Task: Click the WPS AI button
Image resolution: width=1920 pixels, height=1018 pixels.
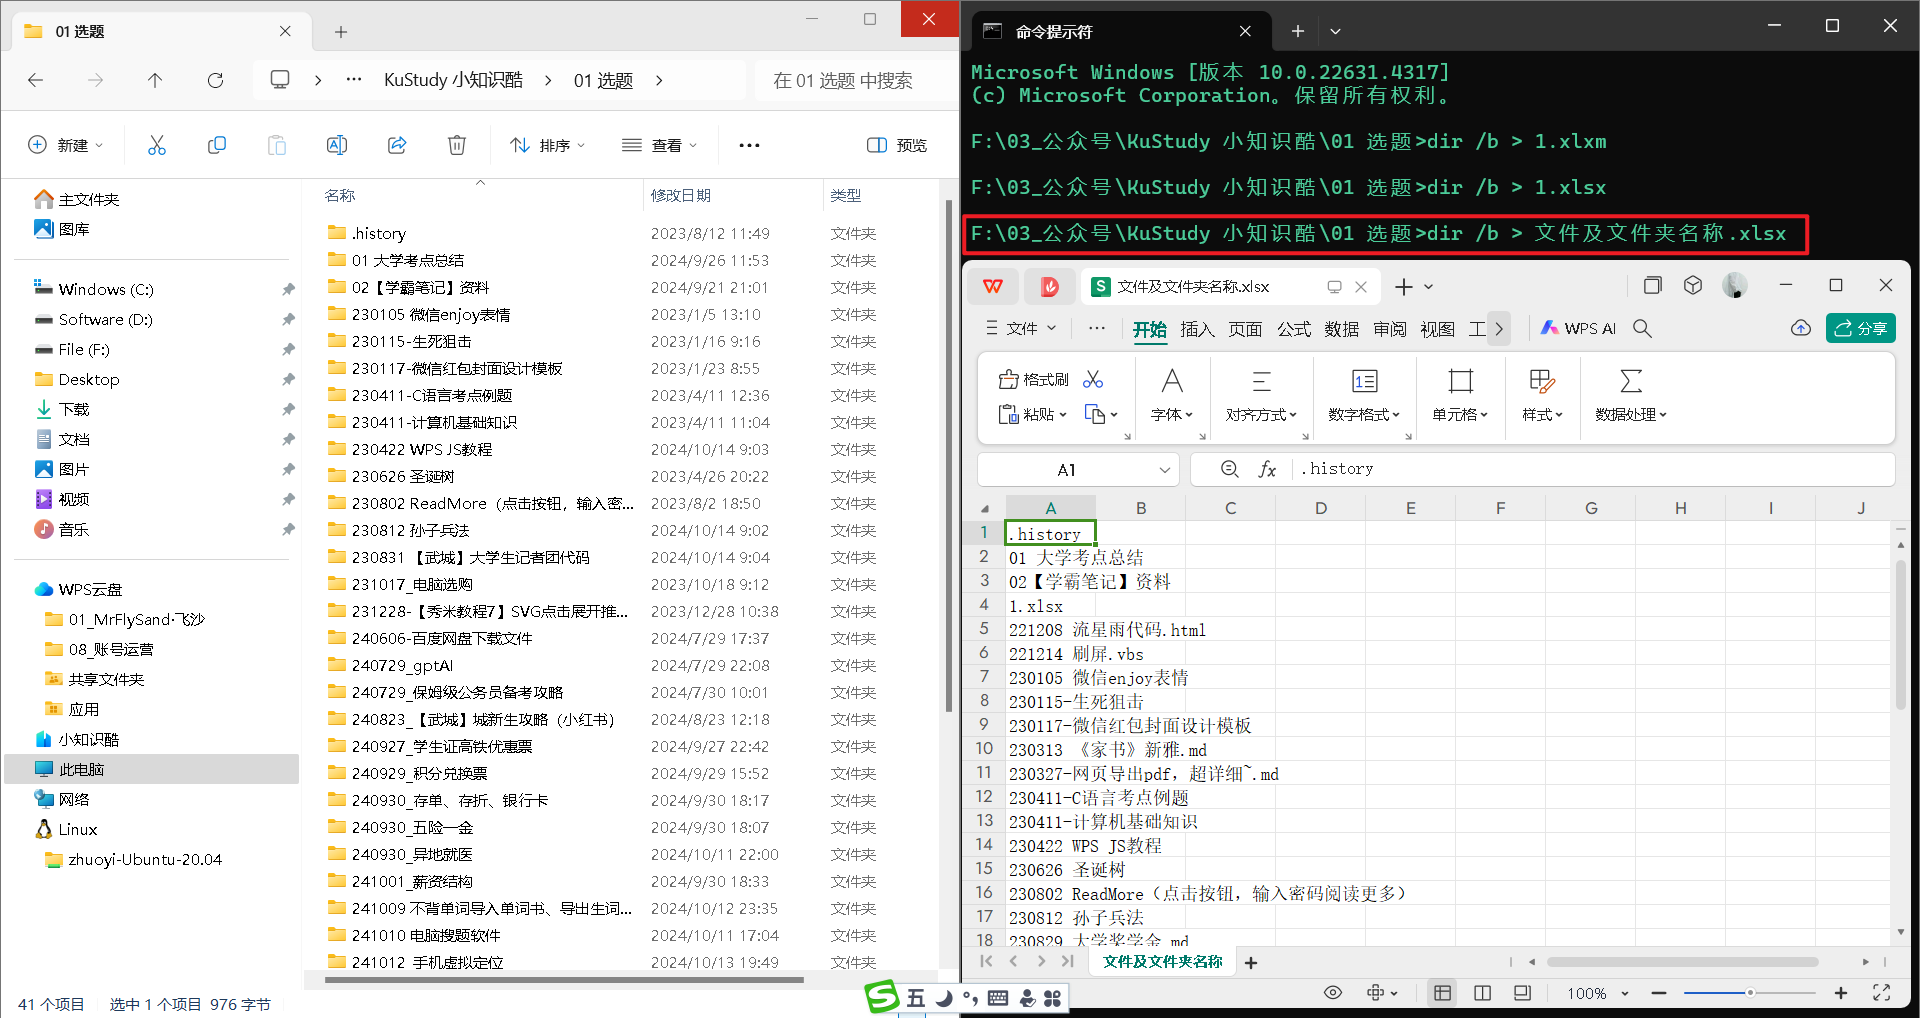Action: pyautogui.click(x=1578, y=328)
